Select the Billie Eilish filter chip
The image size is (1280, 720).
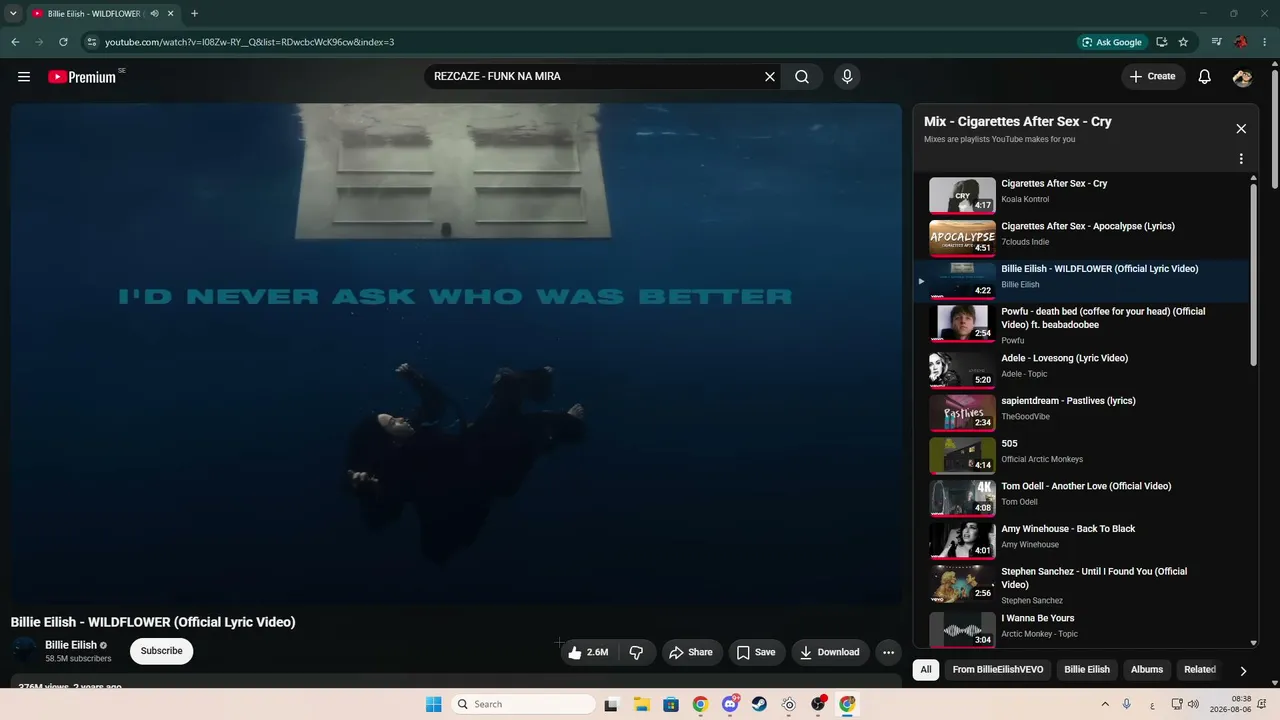pos(1087,670)
